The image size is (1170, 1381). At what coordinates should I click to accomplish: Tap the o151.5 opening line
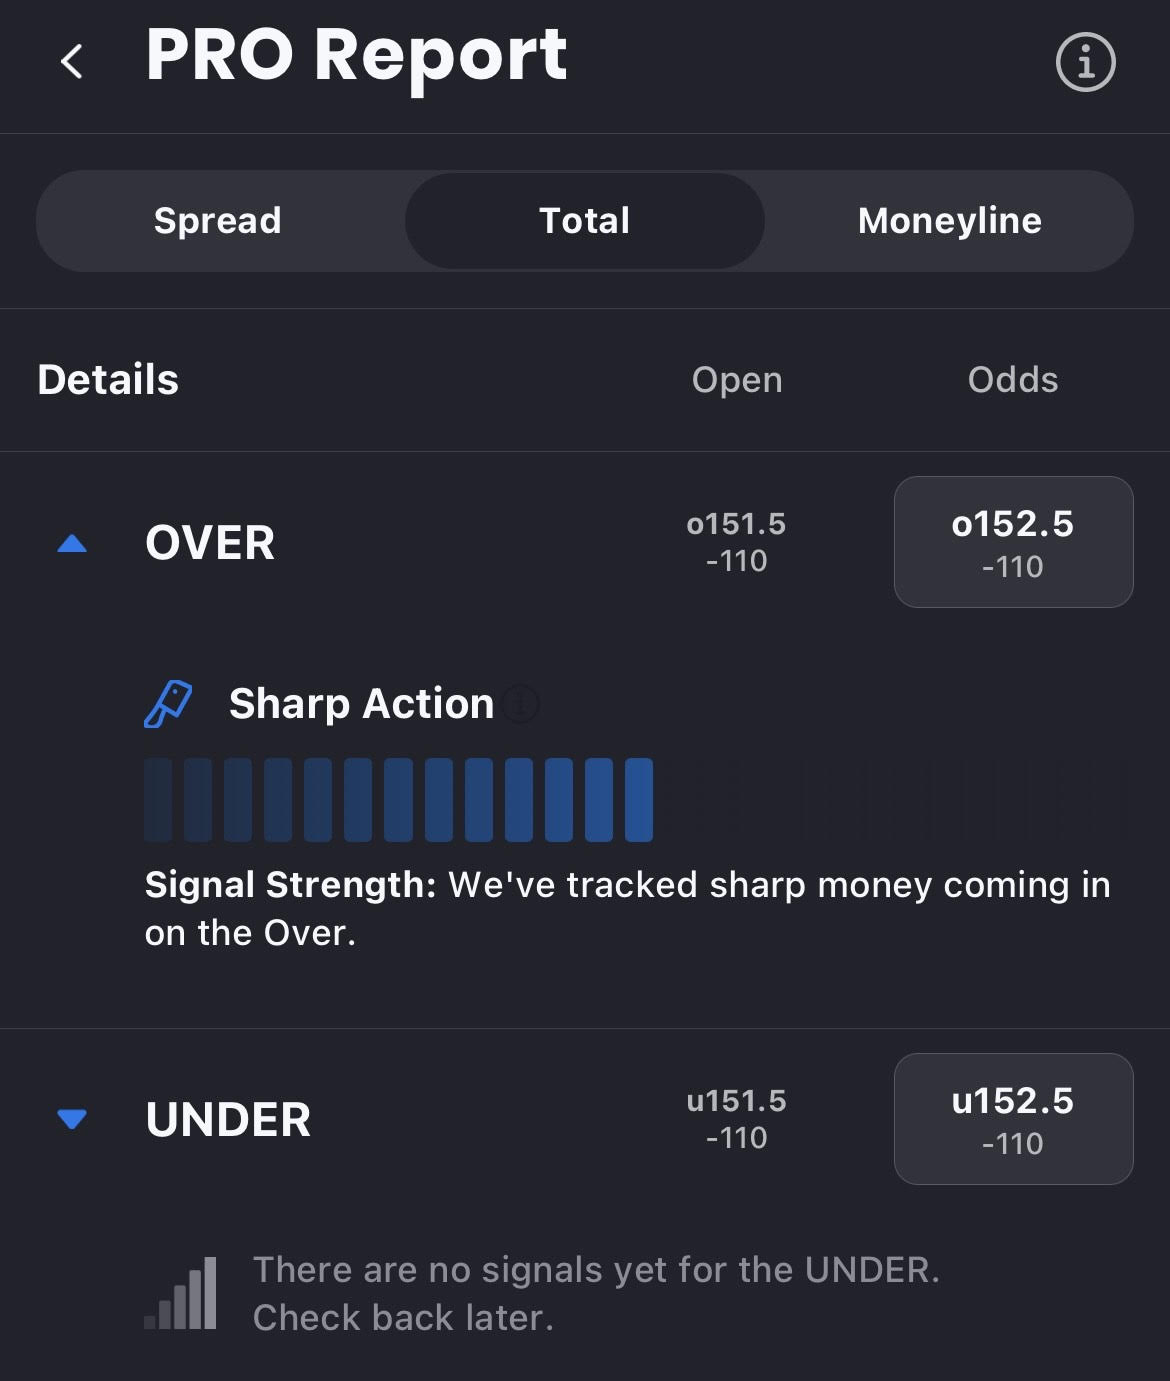[736, 541]
